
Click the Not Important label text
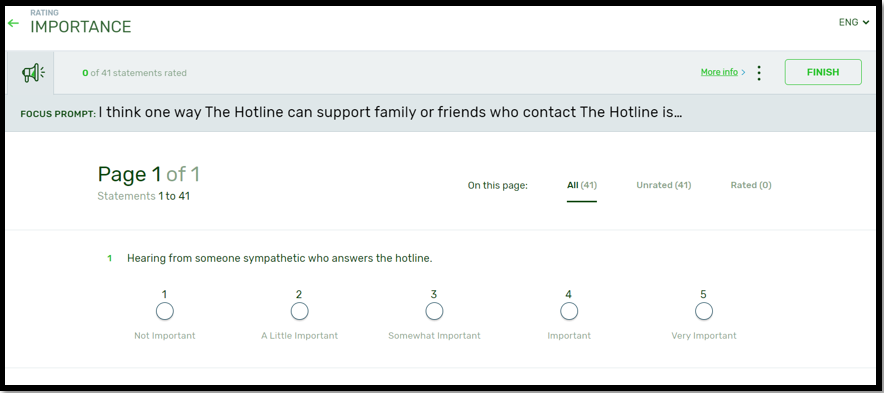tap(165, 335)
